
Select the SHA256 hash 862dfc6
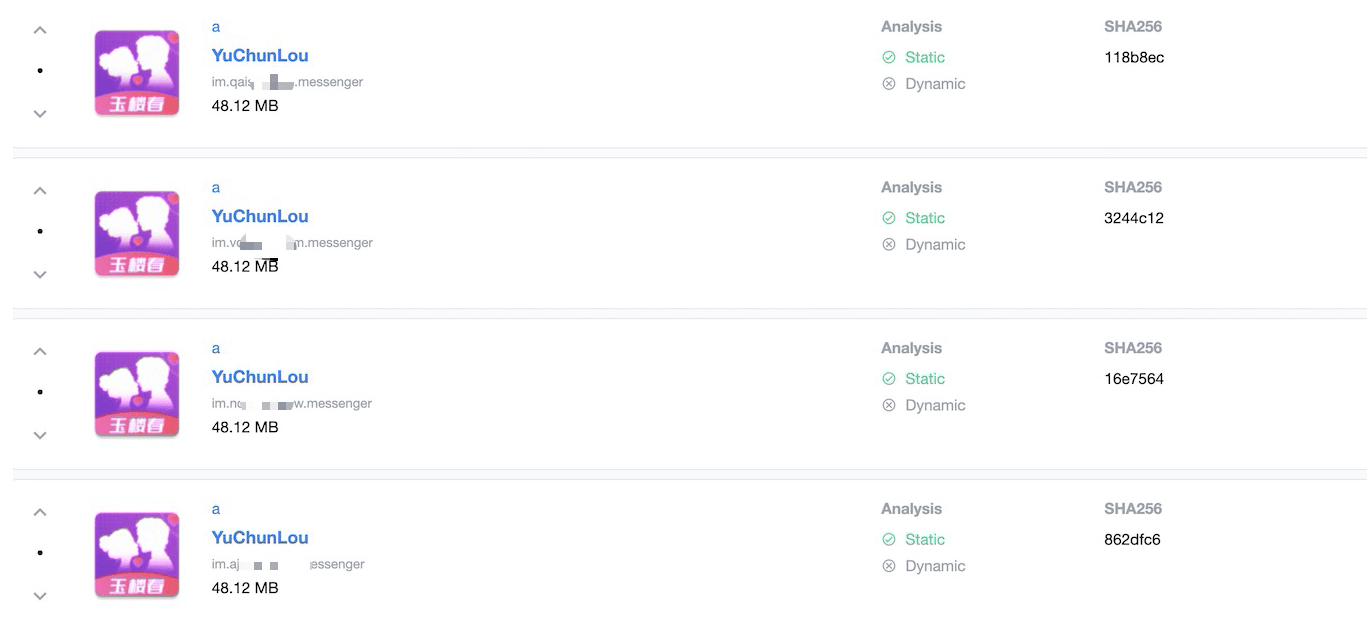pos(1132,540)
